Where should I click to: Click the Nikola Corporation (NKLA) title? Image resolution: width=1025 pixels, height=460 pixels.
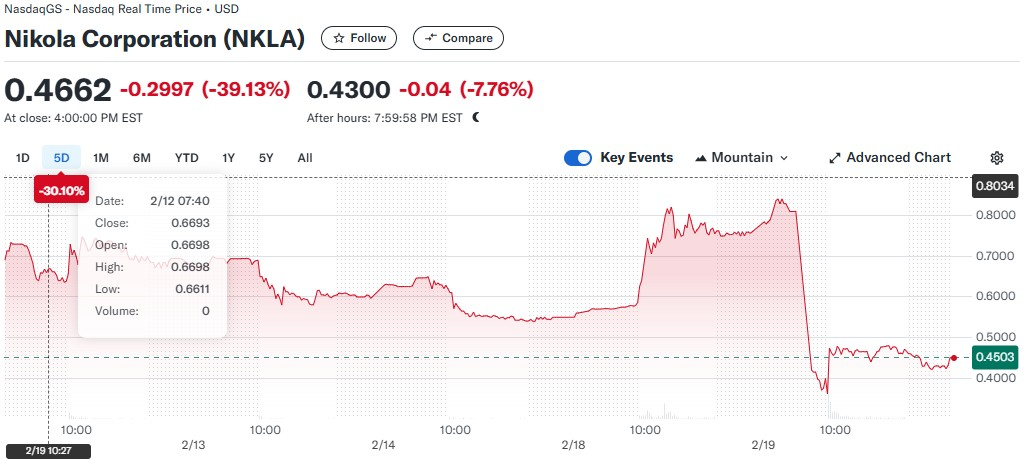(155, 39)
